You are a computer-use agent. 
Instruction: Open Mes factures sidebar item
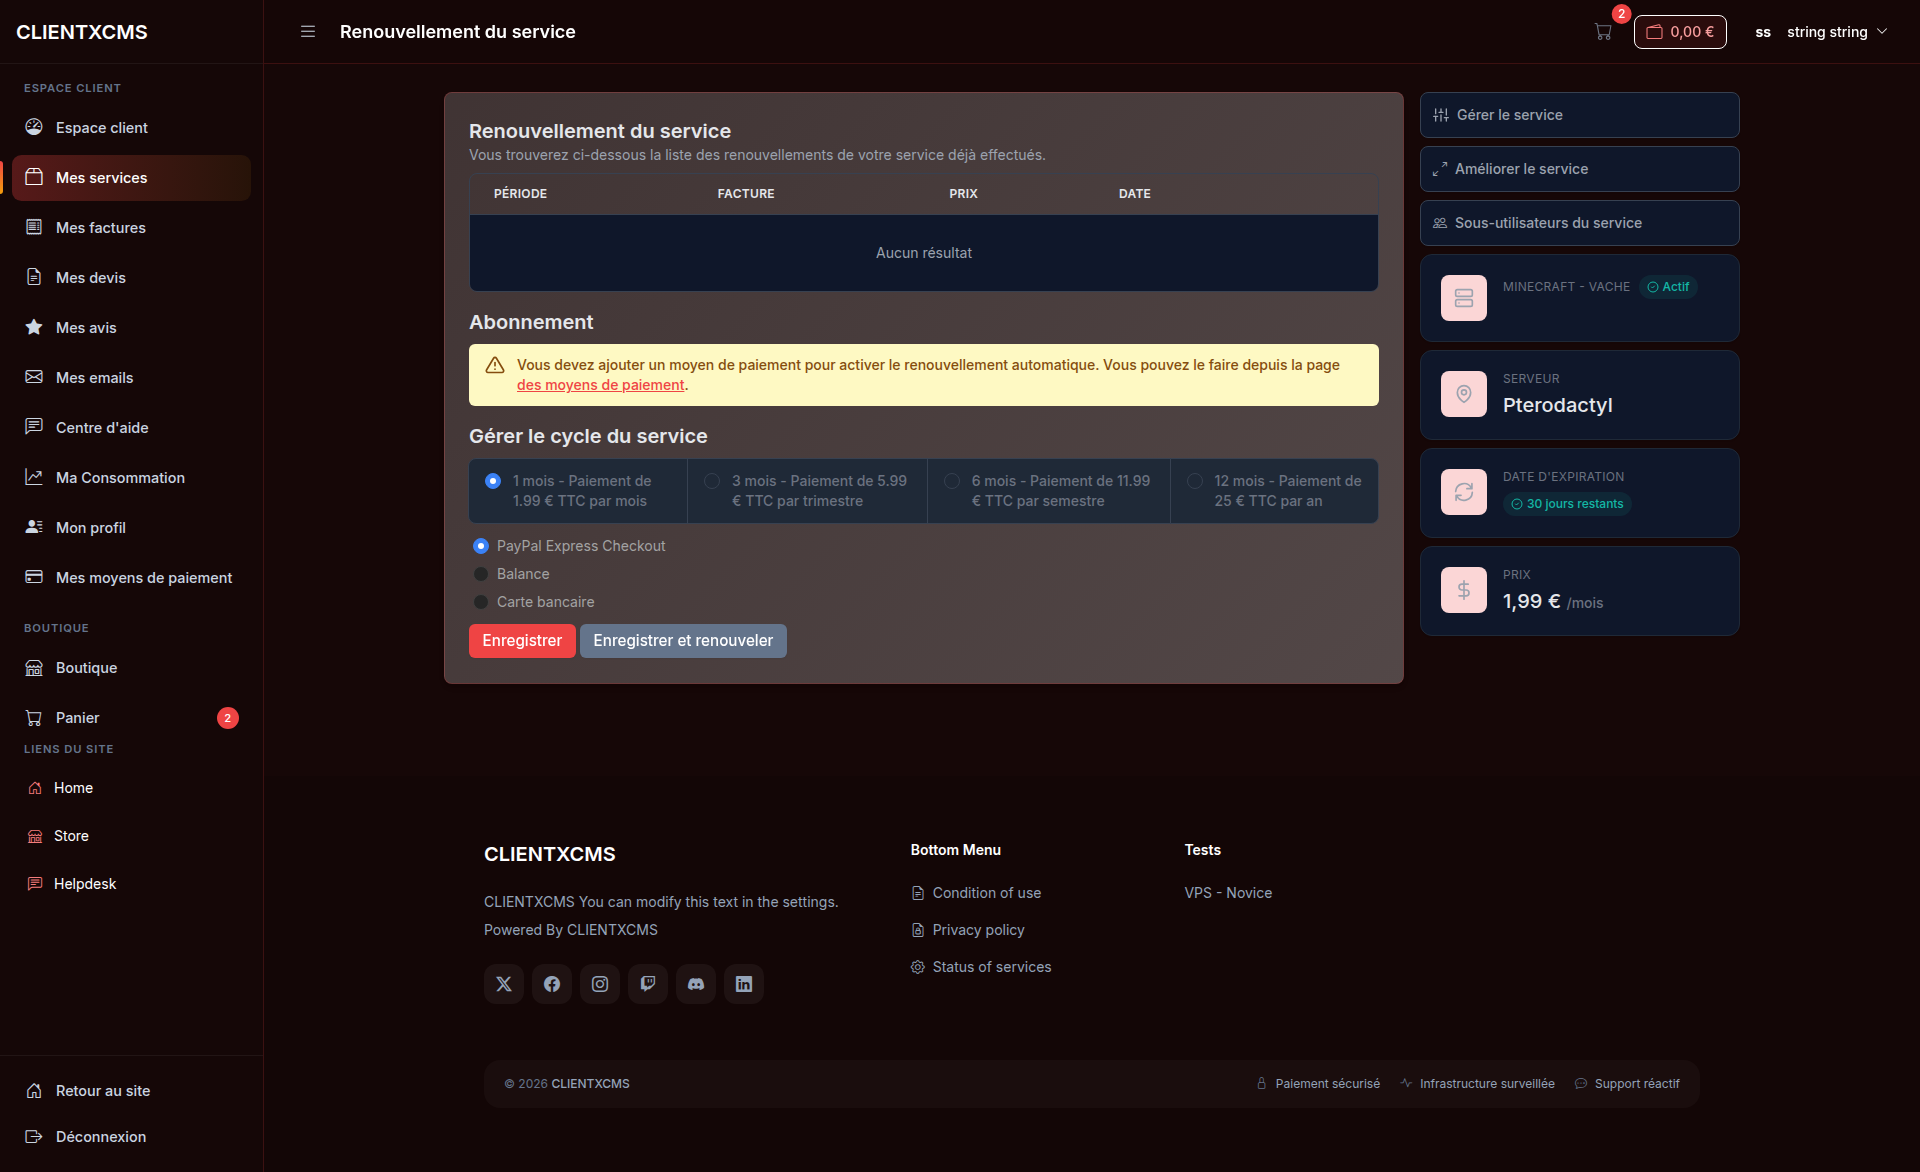131,228
